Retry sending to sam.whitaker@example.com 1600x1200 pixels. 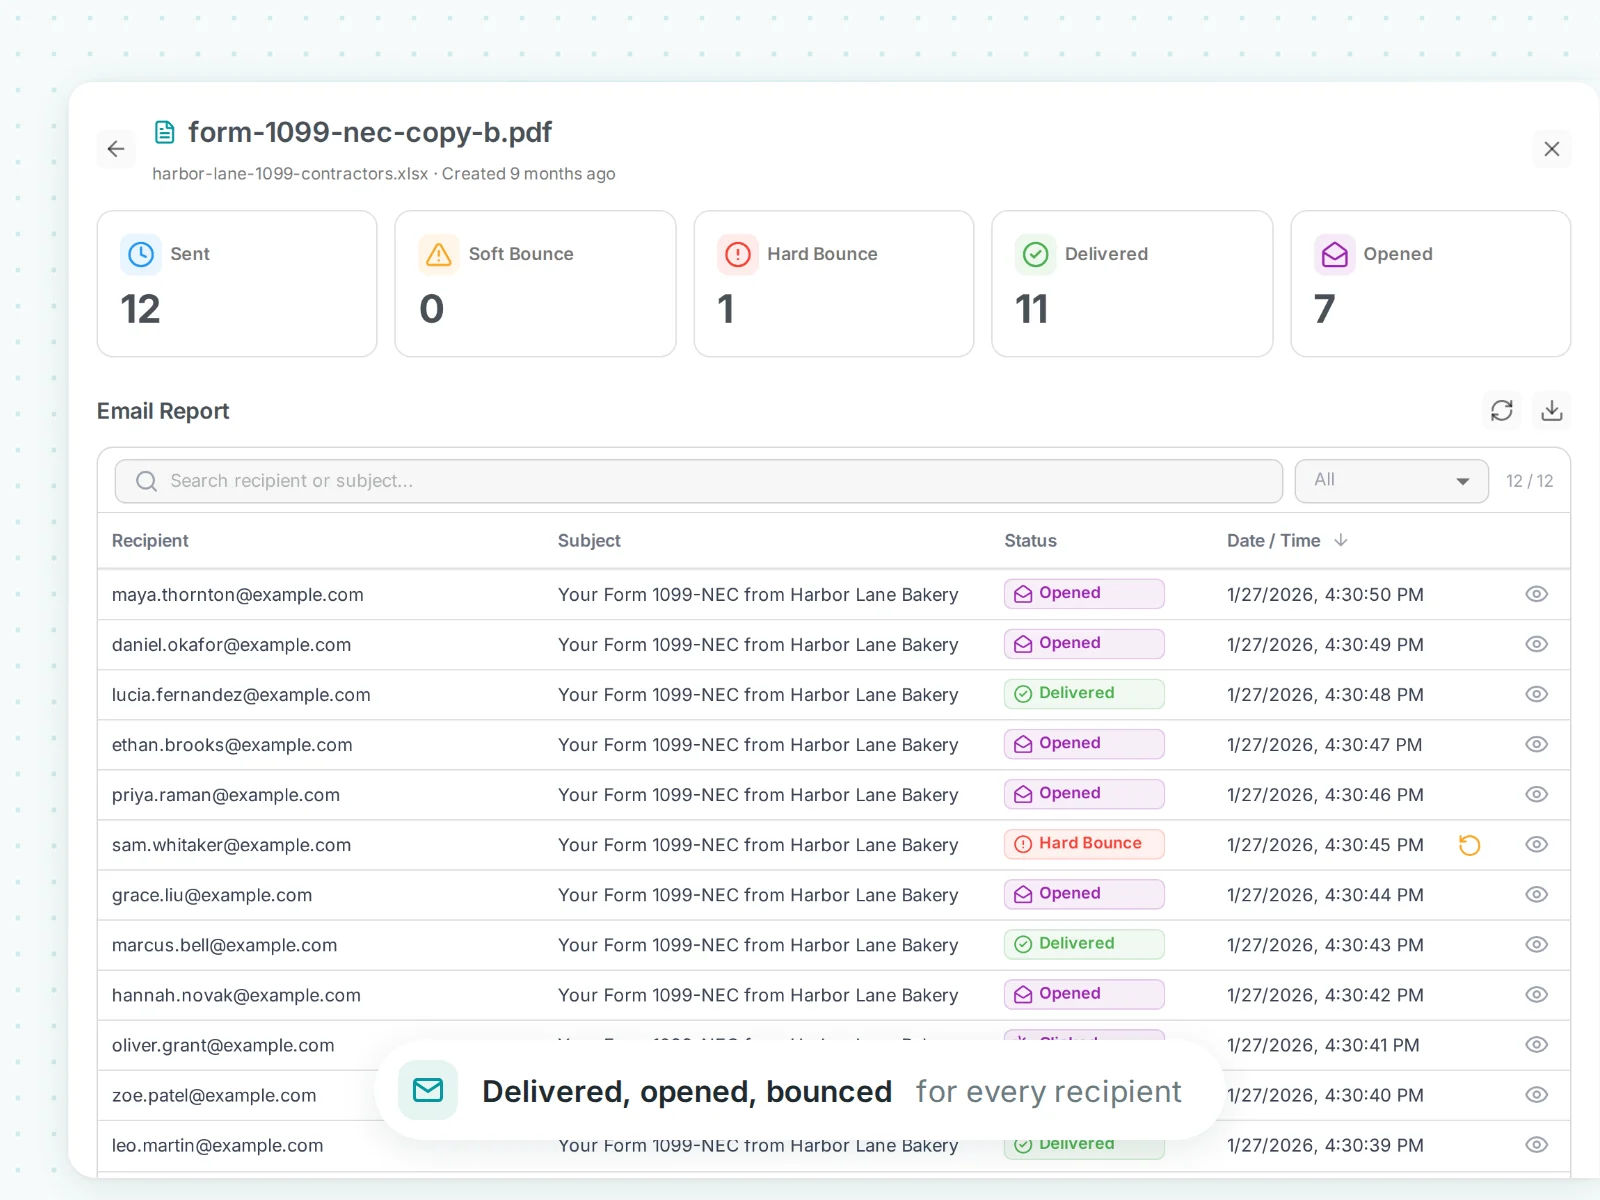pyautogui.click(x=1469, y=845)
